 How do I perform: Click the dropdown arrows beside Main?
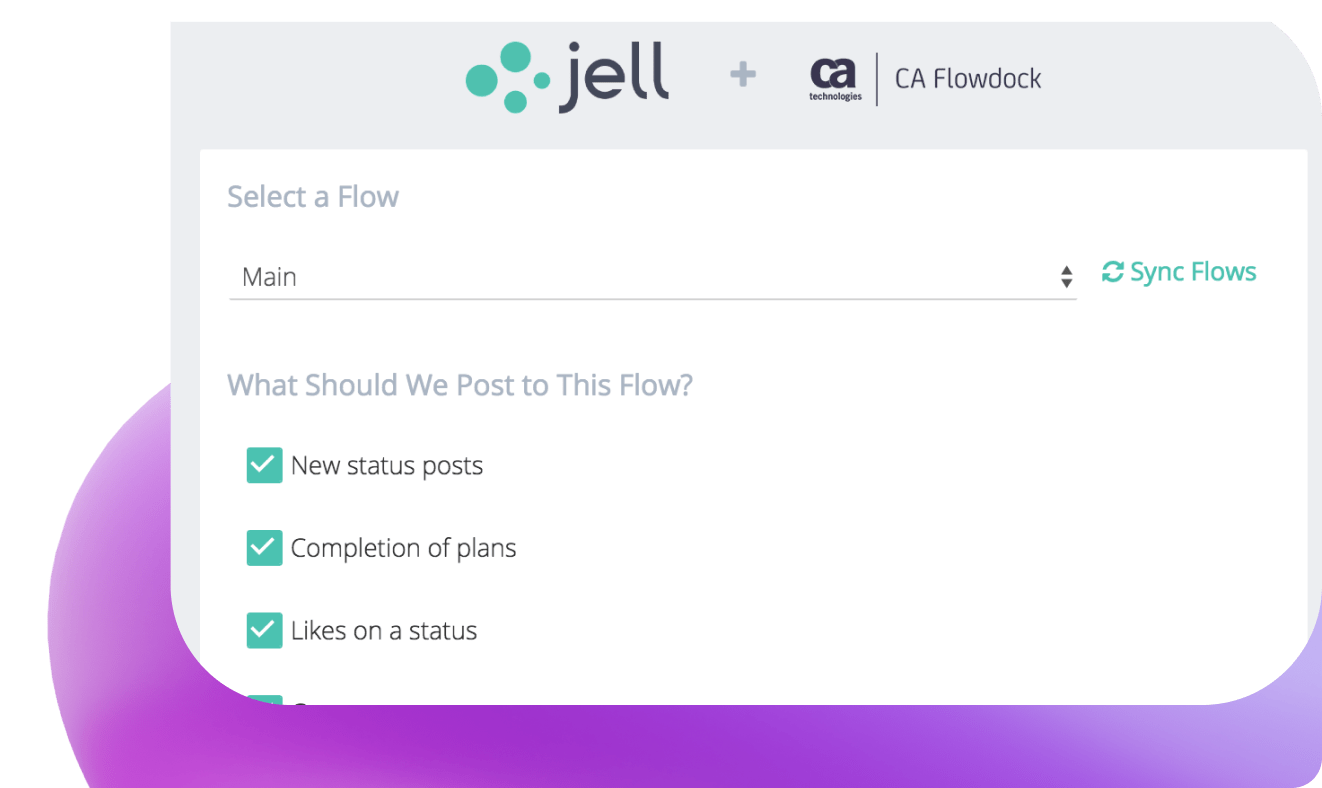(x=1066, y=277)
